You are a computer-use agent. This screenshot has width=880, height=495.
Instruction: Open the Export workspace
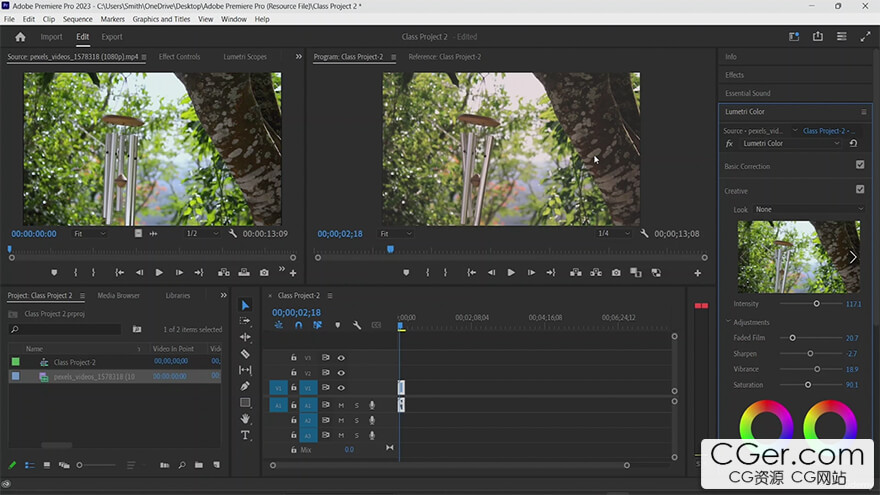[x=112, y=36]
